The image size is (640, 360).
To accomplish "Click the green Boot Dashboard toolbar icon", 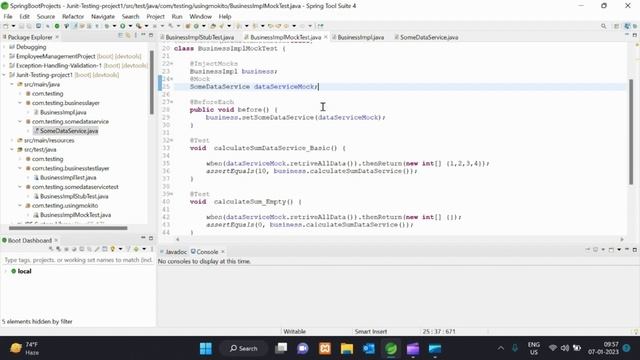I will pyautogui.click(x=57, y=26).
